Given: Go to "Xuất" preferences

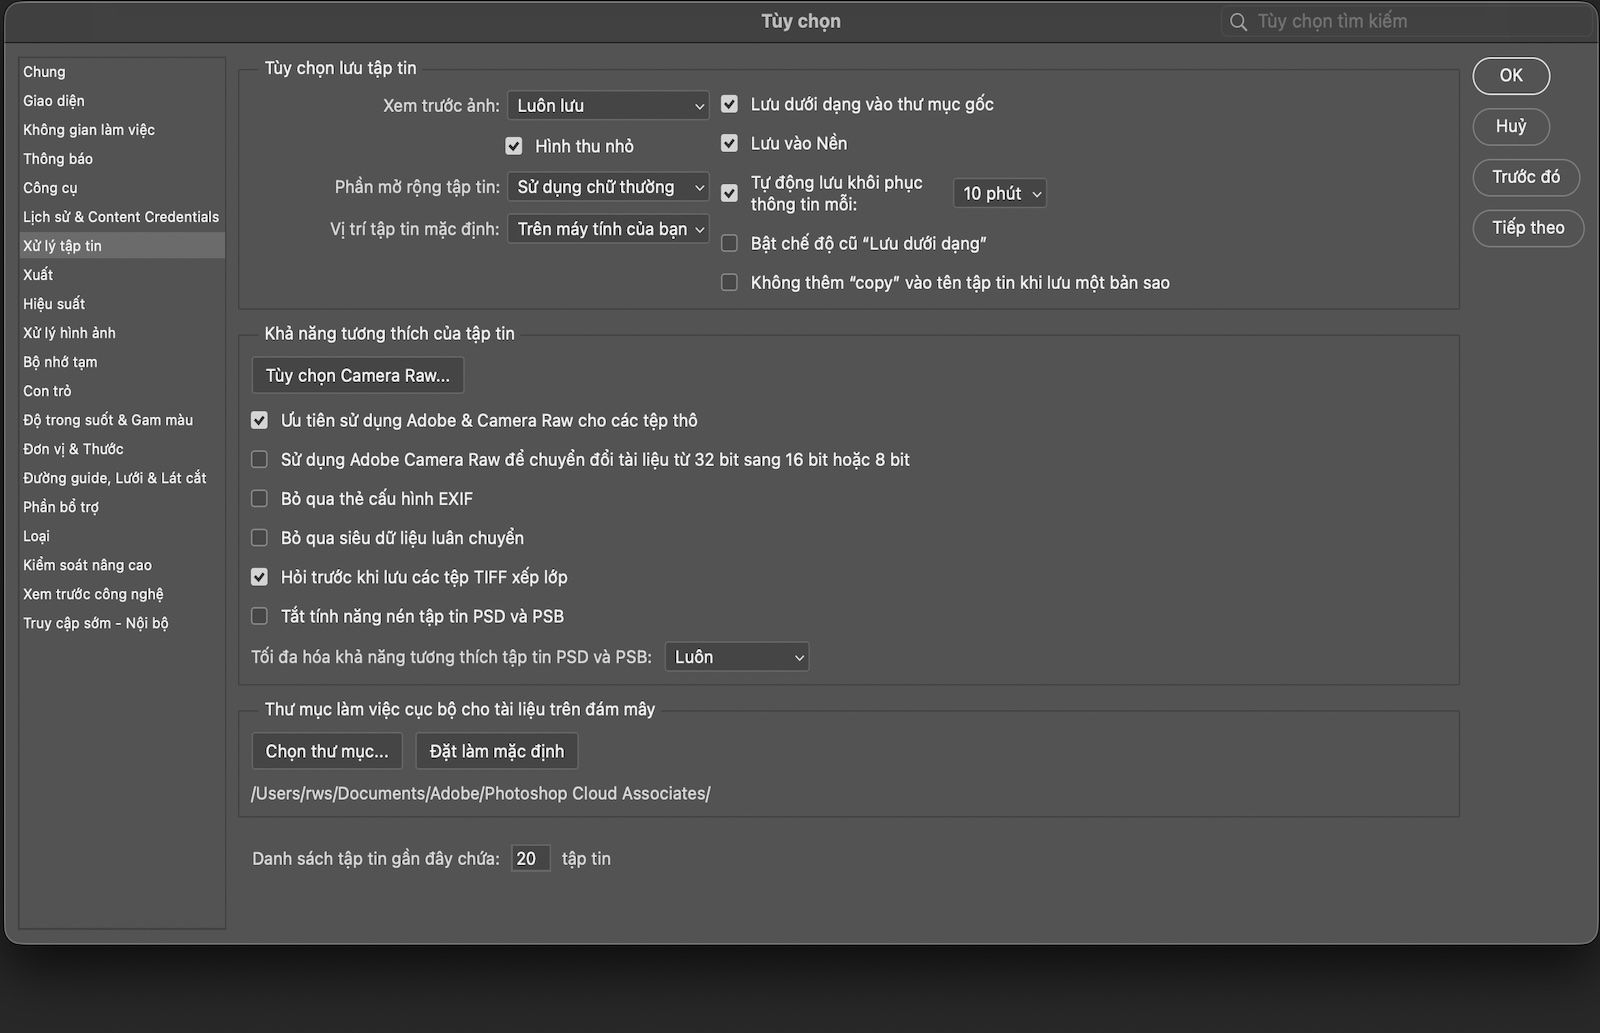Looking at the screenshot, I should [x=122, y=275].
